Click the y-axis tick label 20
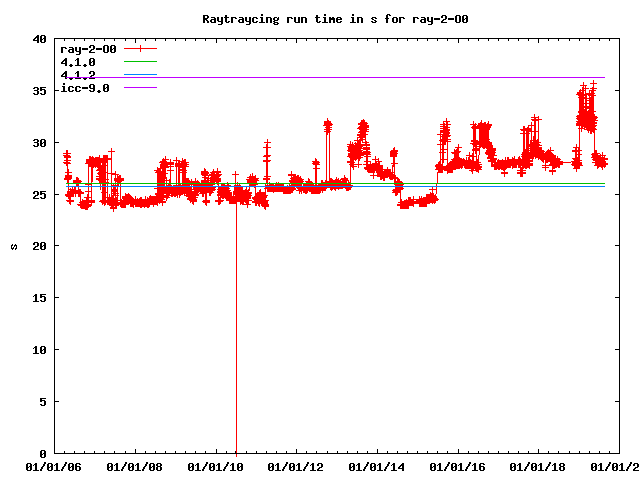This screenshot has height=480, width=640. pyautogui.click(x=38, y=246)
